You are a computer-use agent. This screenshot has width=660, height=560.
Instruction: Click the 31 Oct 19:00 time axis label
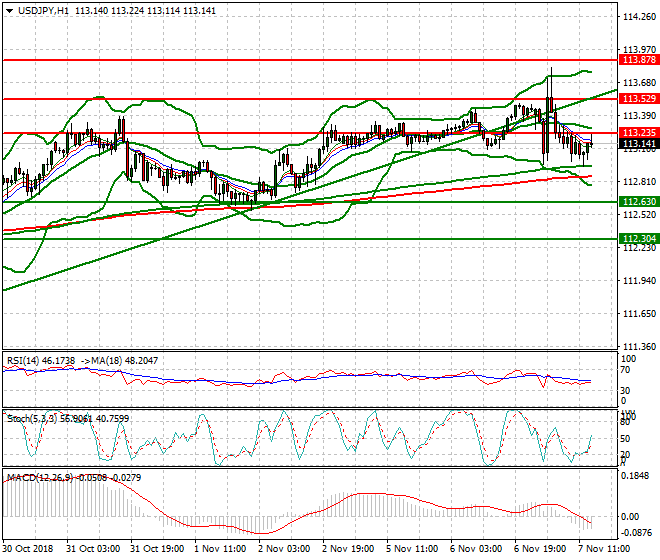(x=157, y=549)
